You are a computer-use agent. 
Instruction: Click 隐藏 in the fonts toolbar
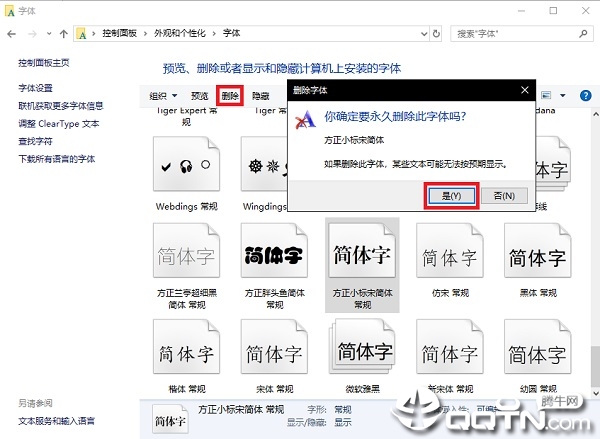261,96
